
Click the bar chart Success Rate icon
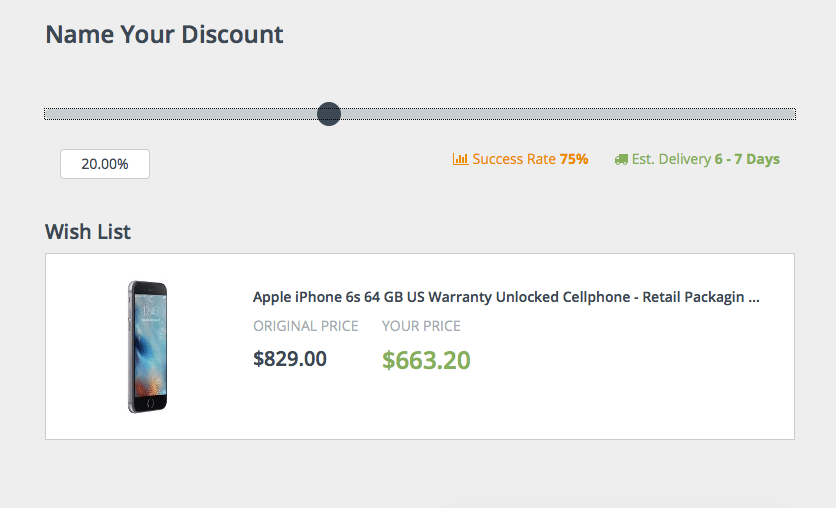460,159
